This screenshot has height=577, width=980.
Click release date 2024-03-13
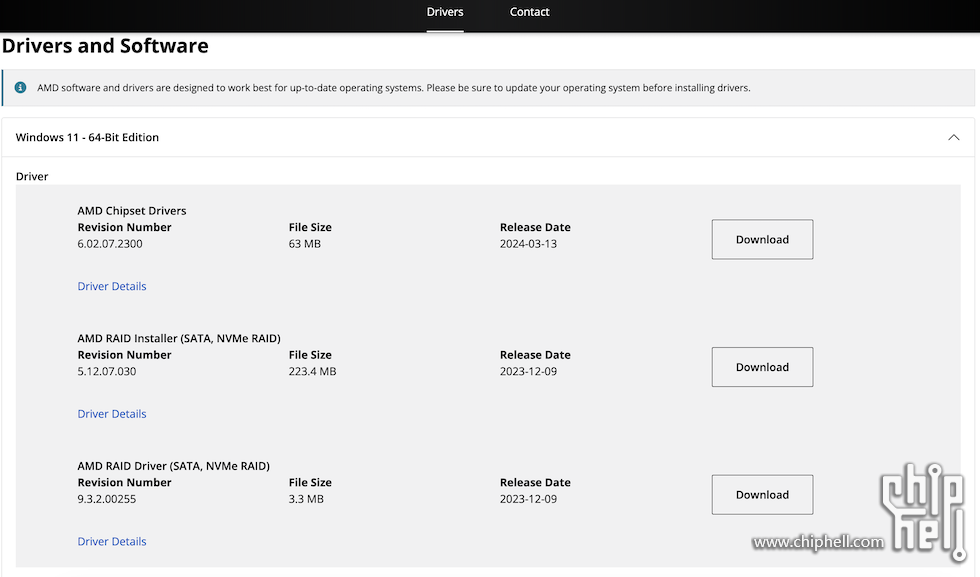coord(528,244)
